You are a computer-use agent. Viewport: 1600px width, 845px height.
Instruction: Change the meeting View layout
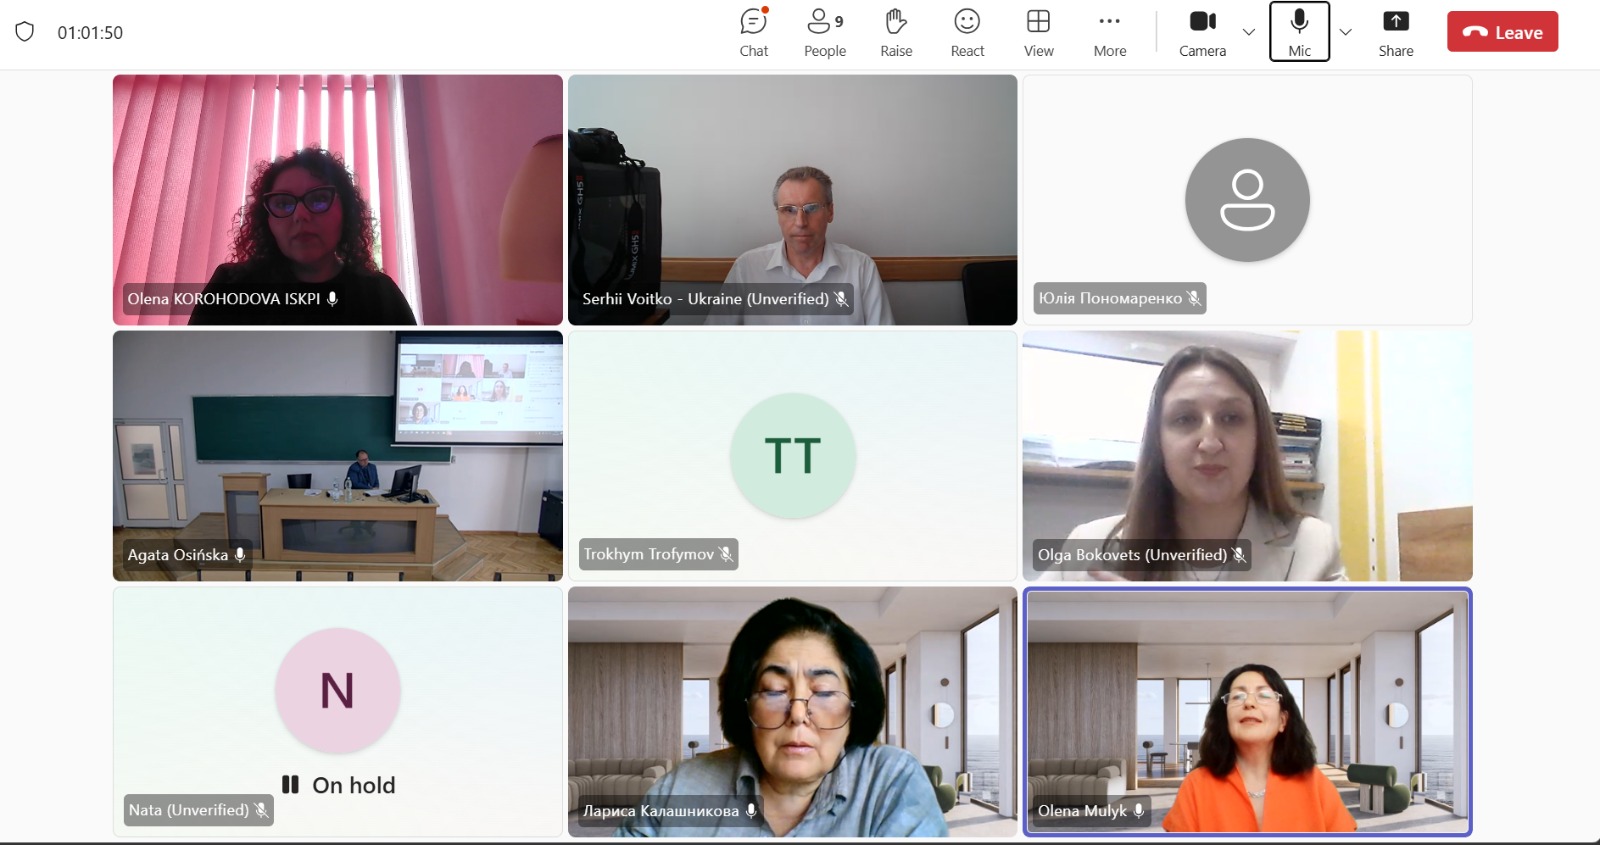click(x=1038, y=33)
